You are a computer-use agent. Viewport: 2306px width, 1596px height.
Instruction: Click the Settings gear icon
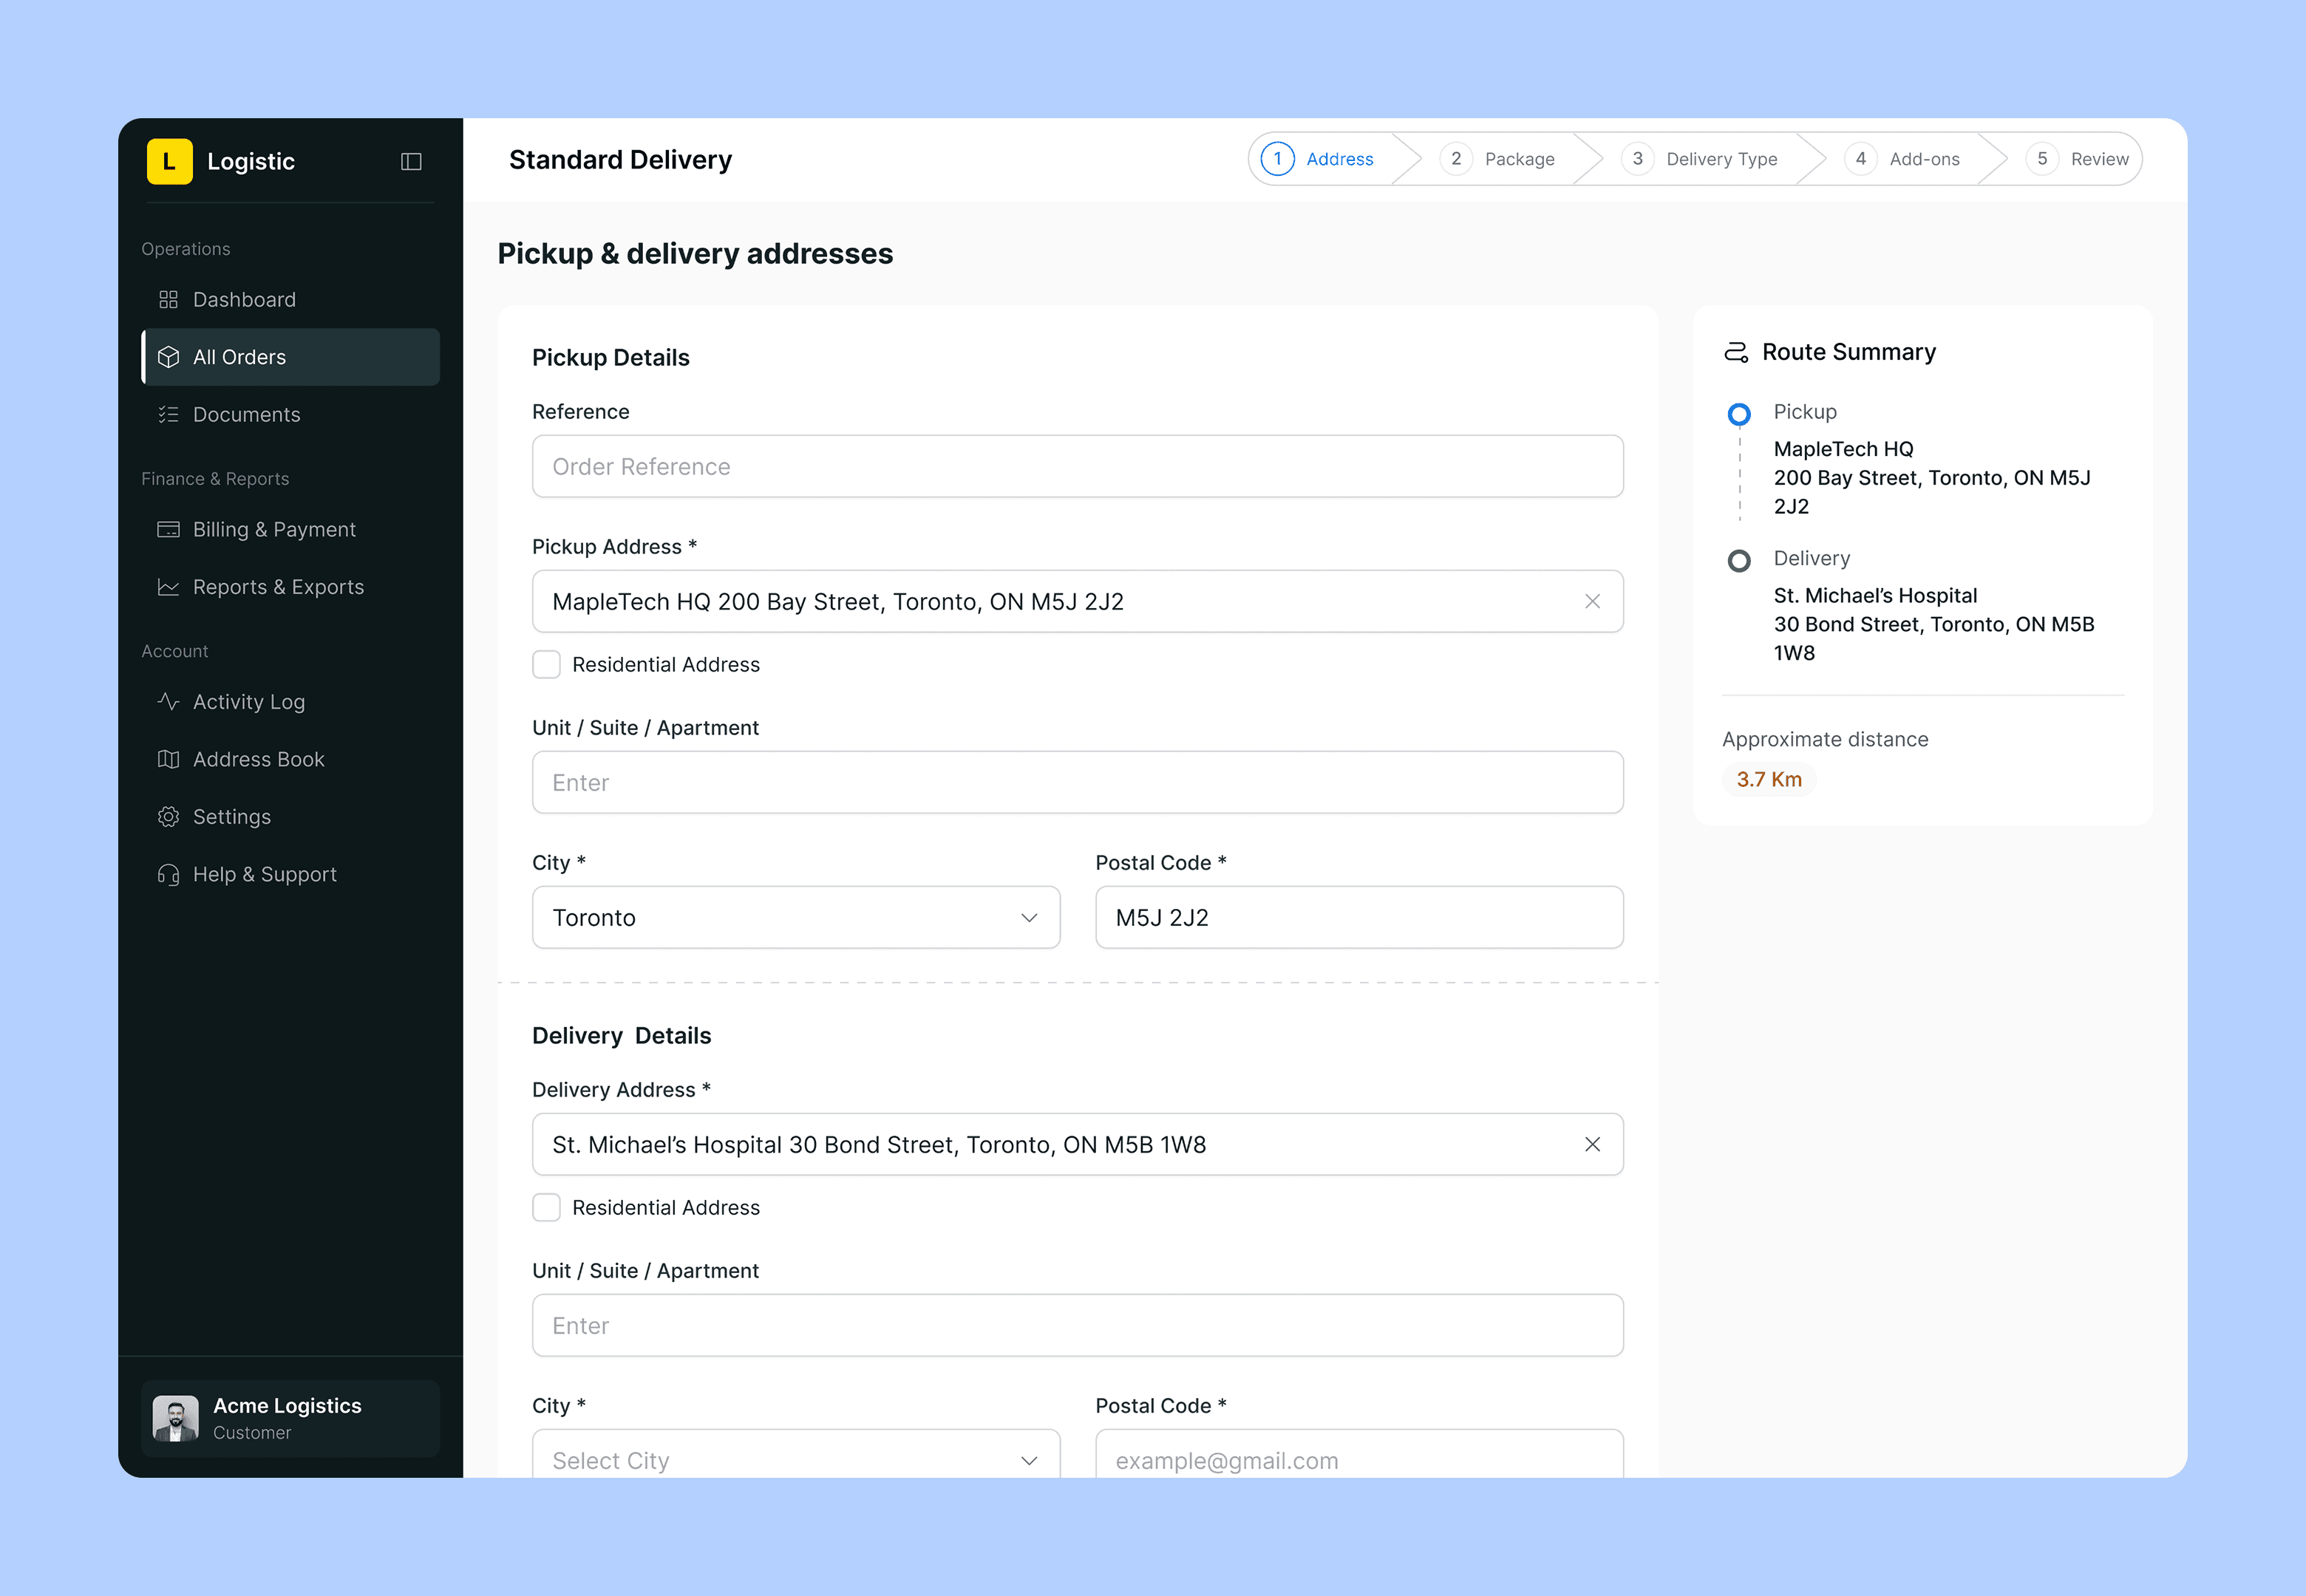[168, 817]
